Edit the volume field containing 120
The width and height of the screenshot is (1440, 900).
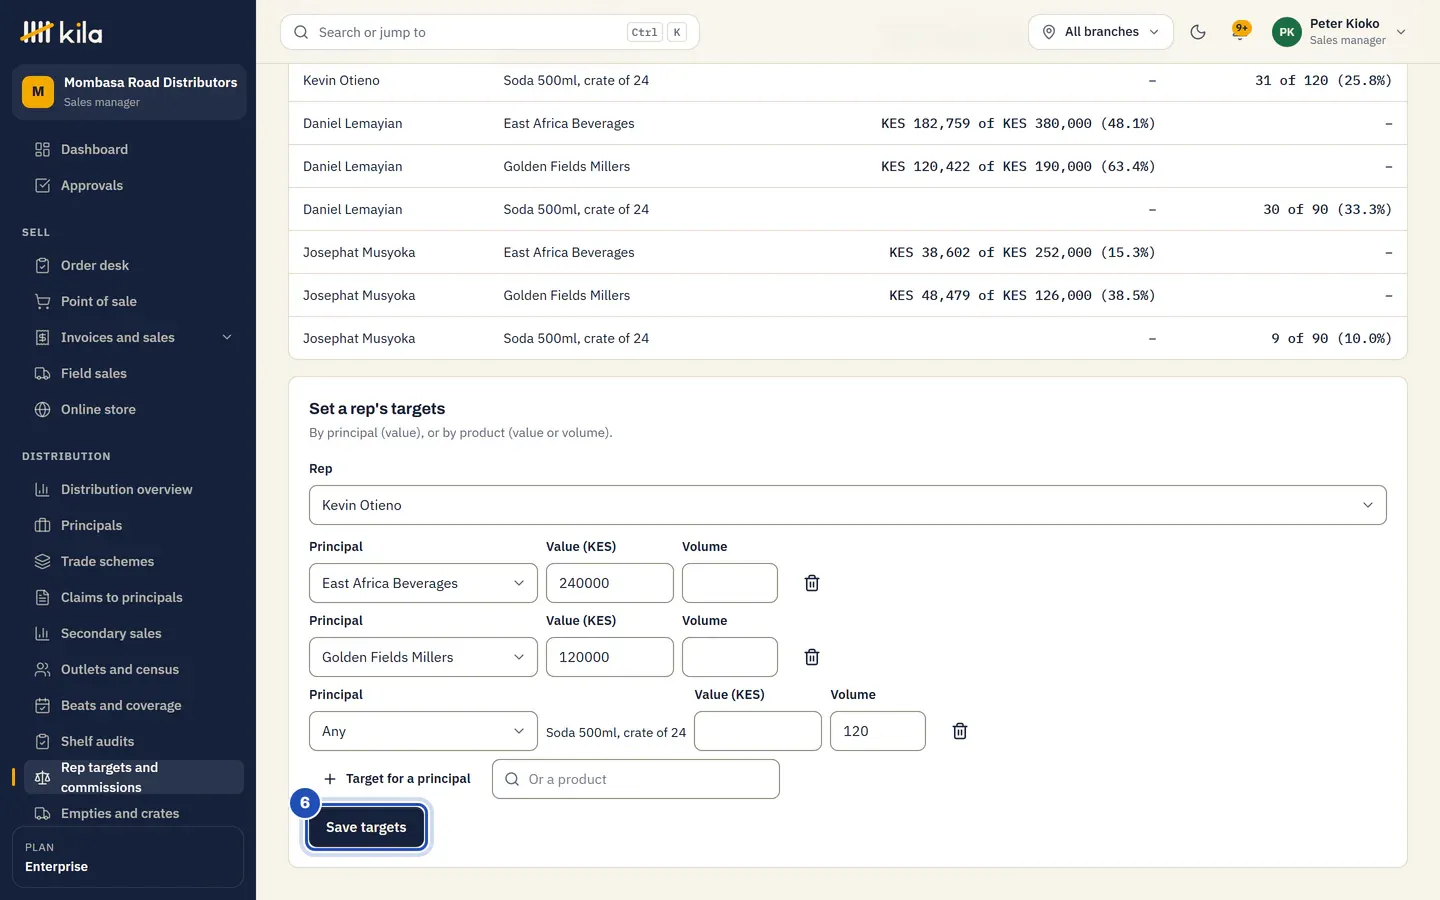pyautogui.click(x=878, y=731)
